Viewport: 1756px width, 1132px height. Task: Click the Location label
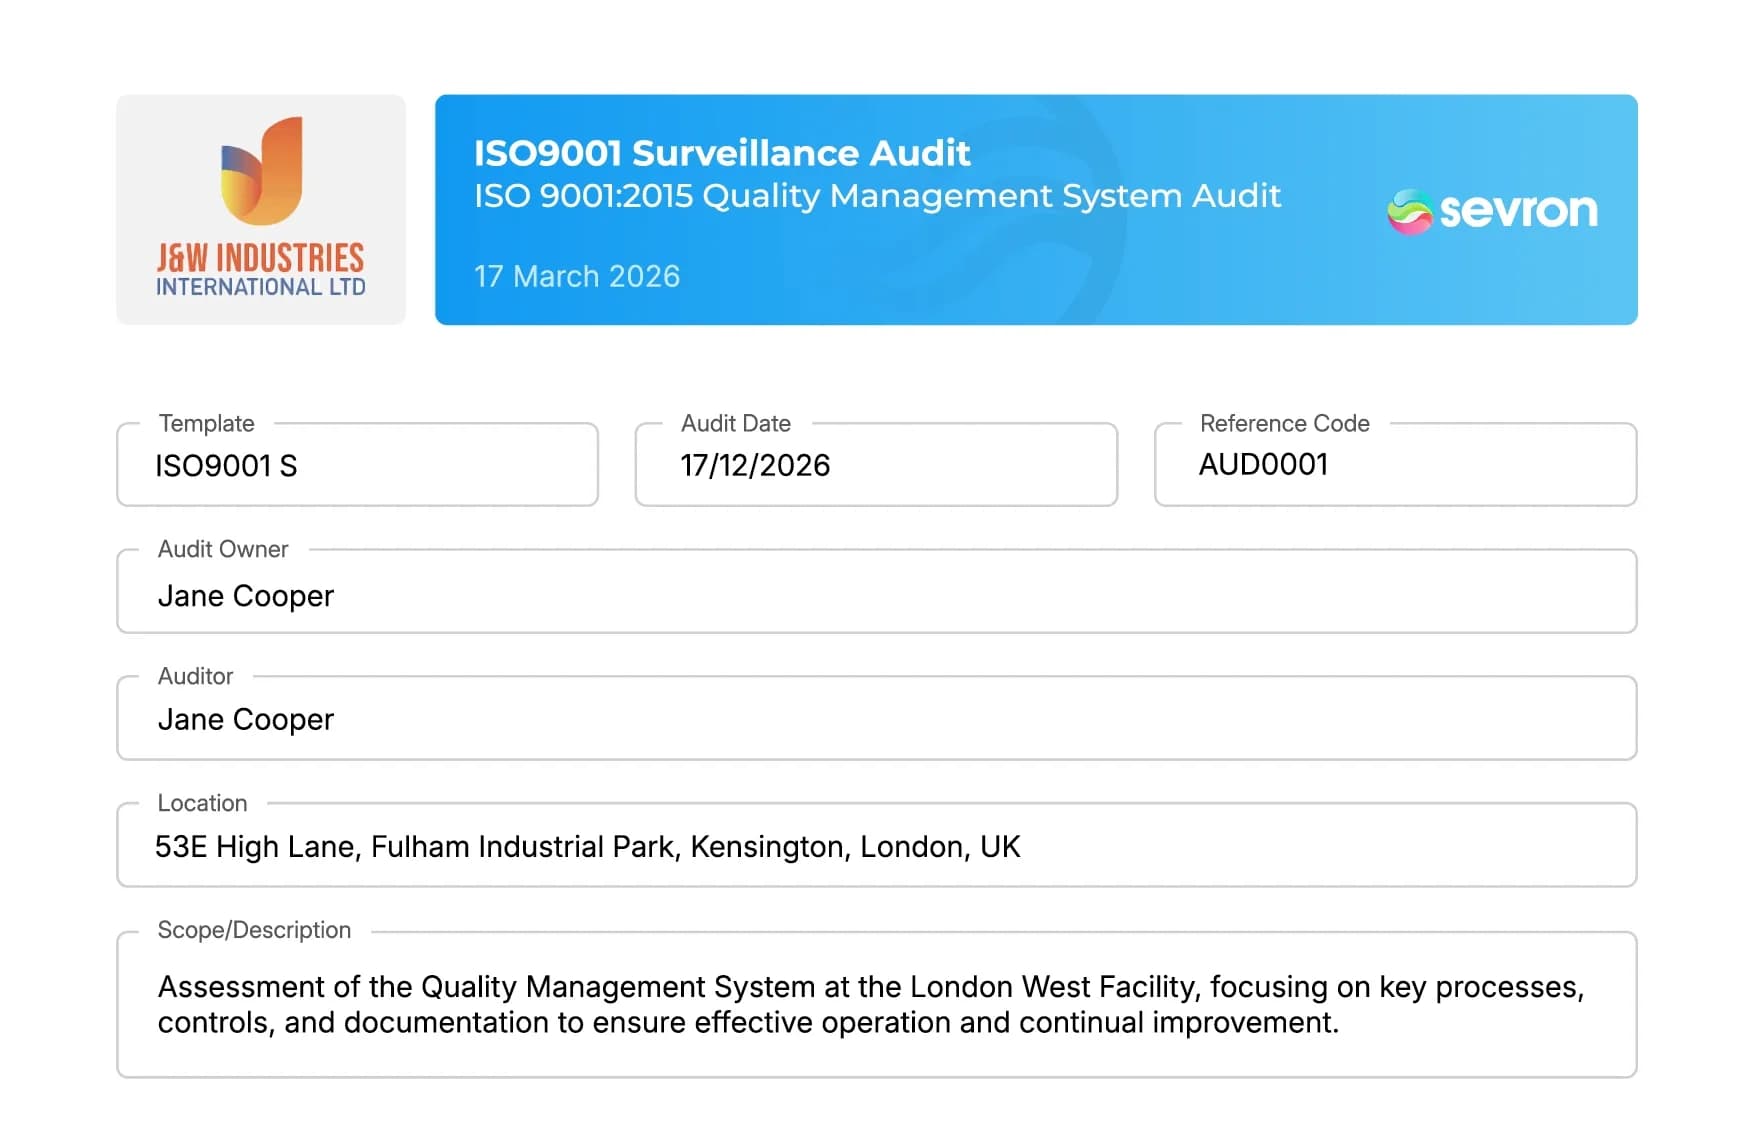coord(202,803)
